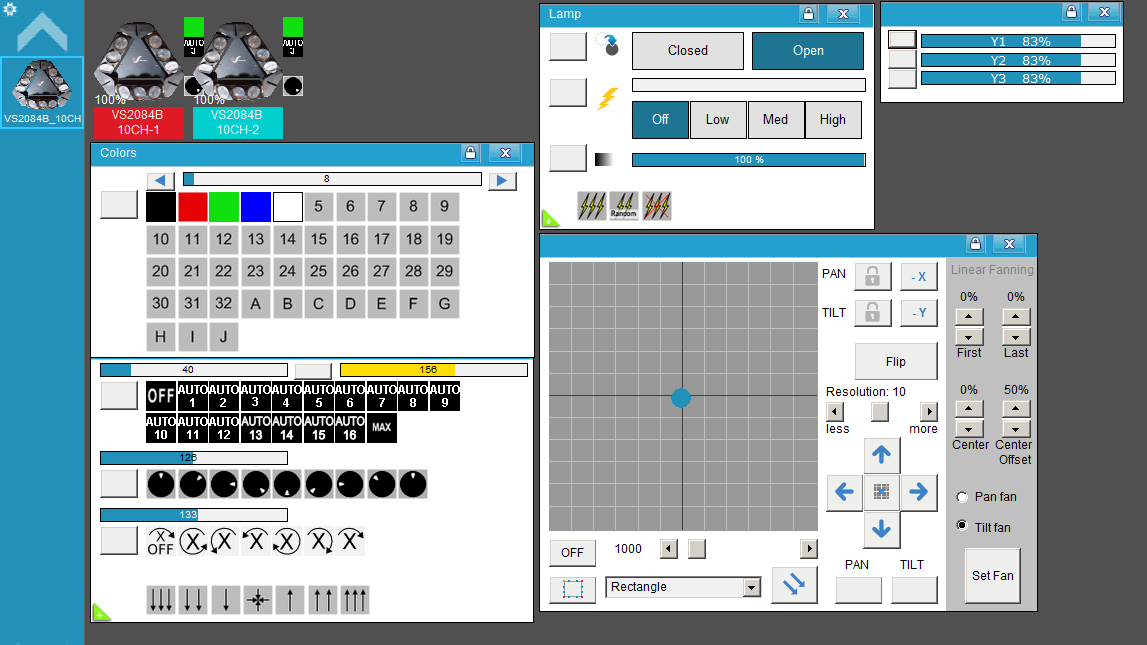Click the center position grid icon

pyautogui.click(x=881, y=492)
